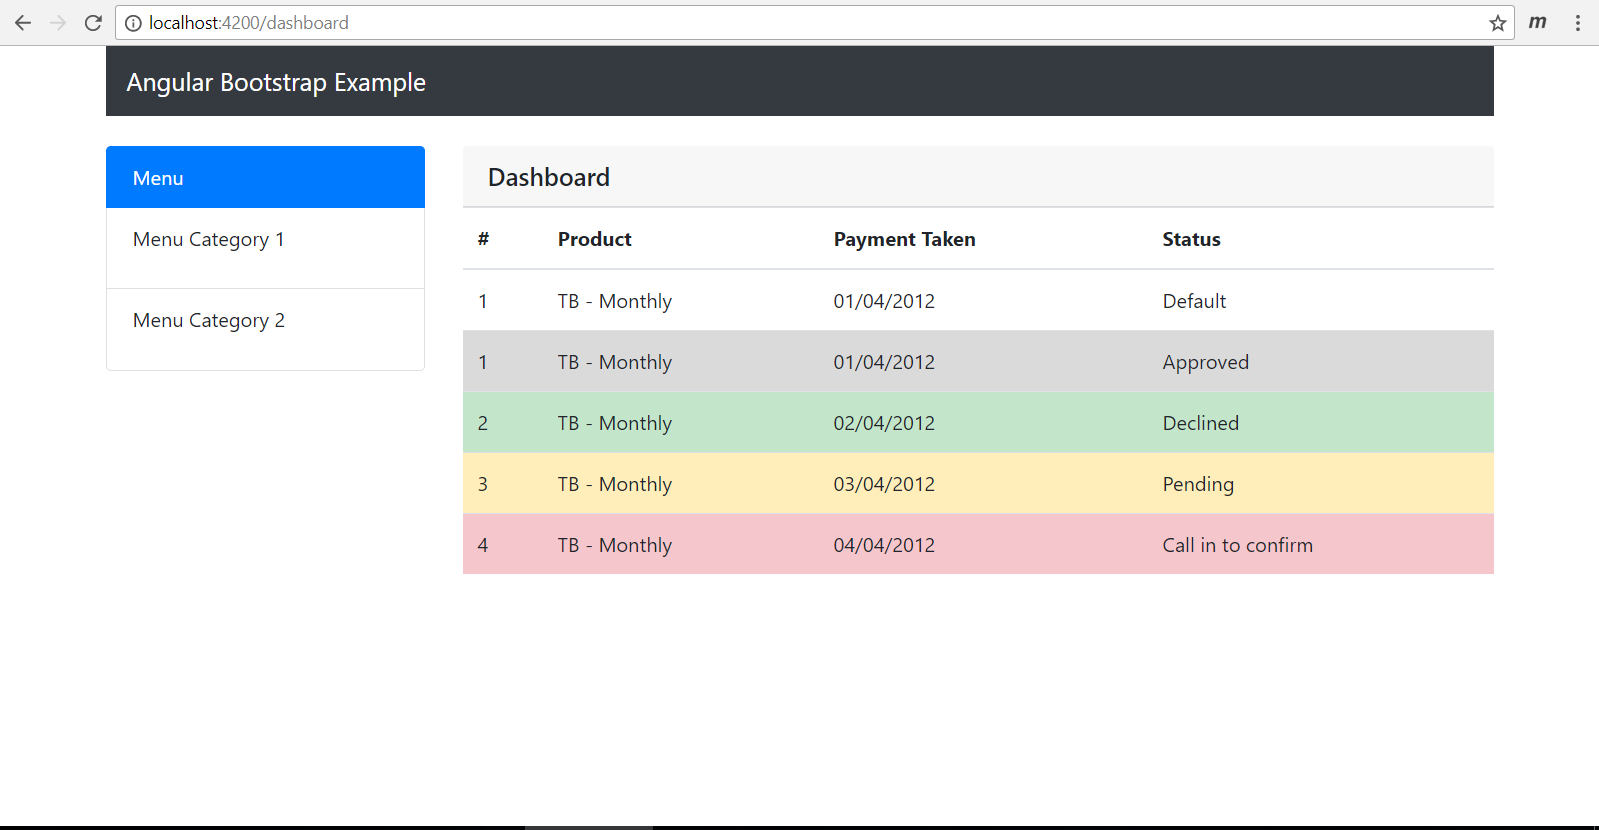Click the Payment Taken column header

pyautogui.click(x=905, y=239)
